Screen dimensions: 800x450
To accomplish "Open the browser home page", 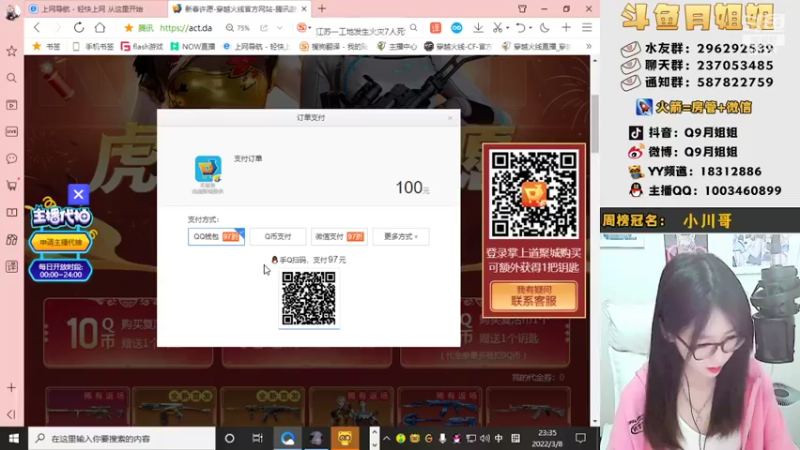I will [100, 28].
